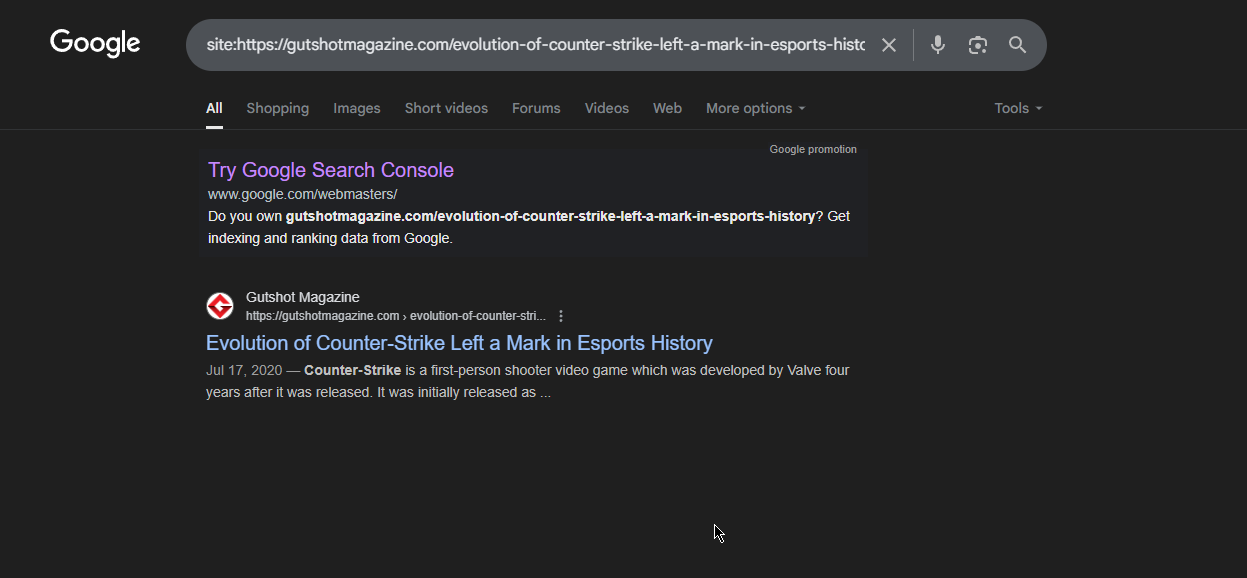Open the Web tab
The image size is (1247, 578).
667,108
